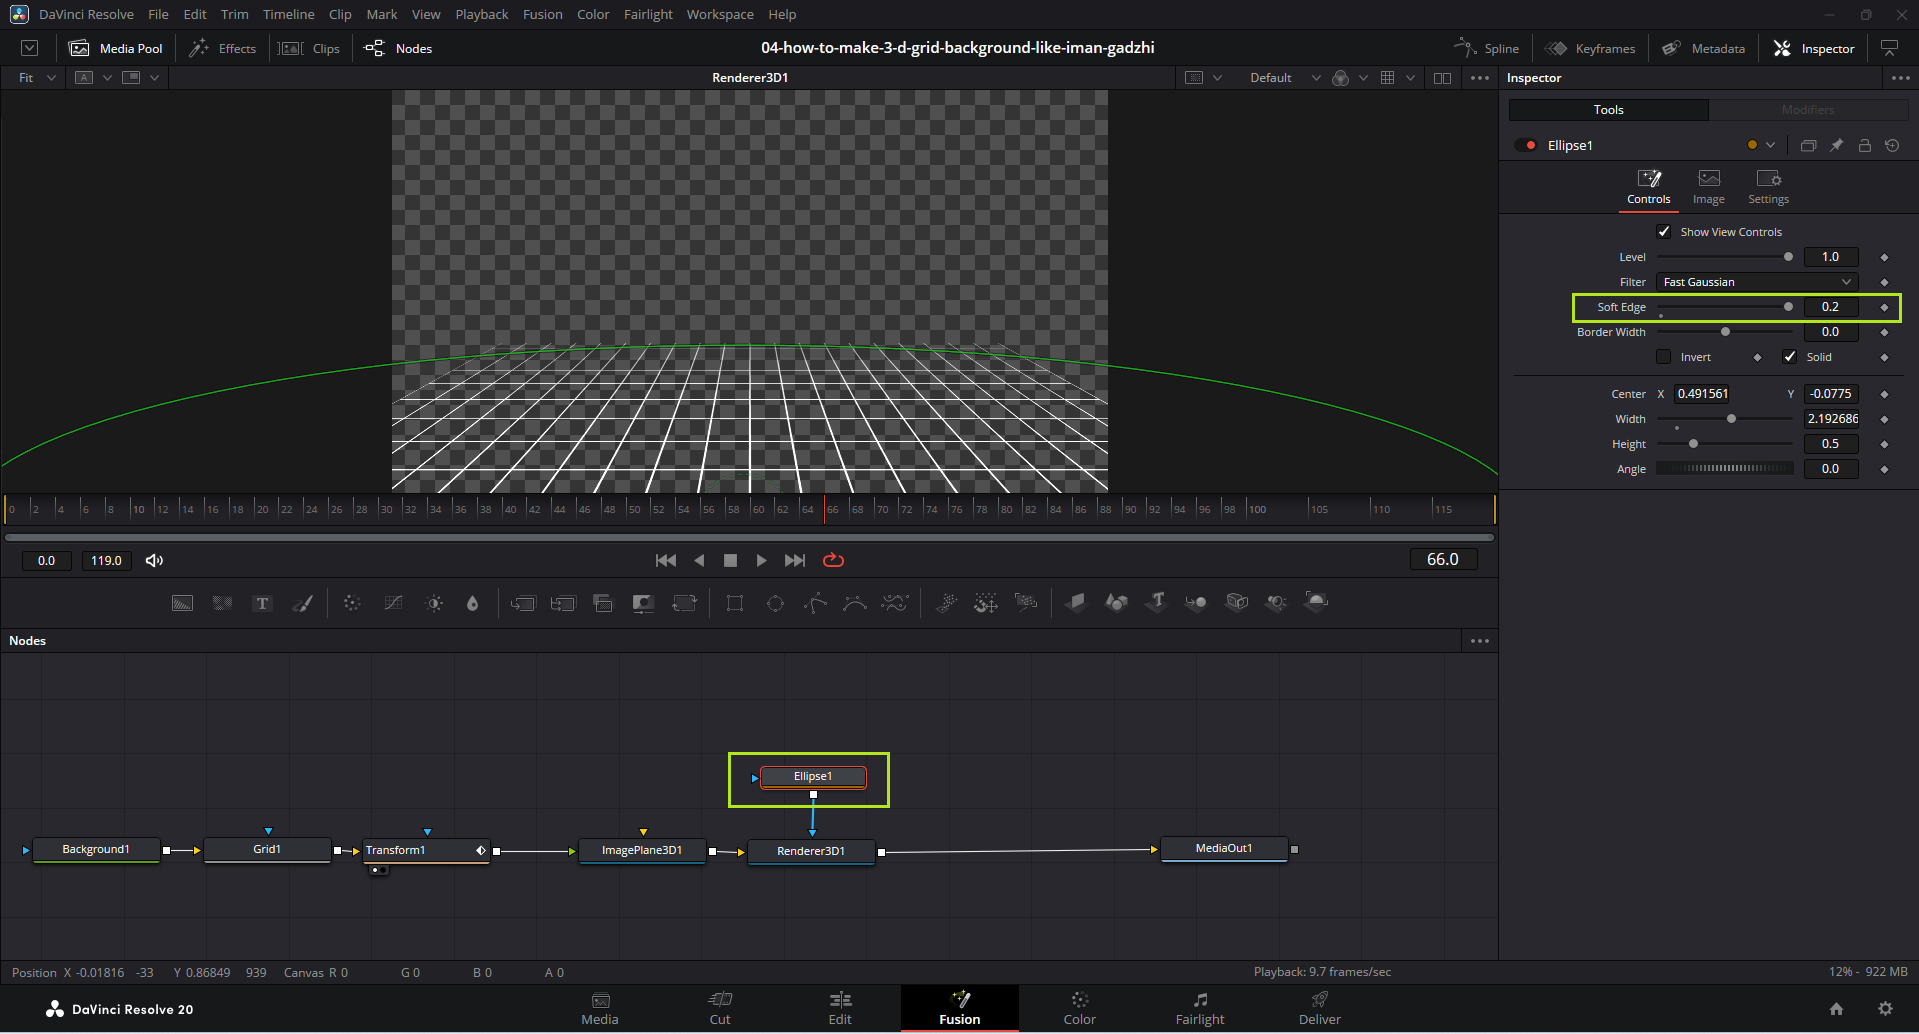Click the Border Width slider handle
This screenshot has width=1919, height=1034.
(x=1725, y=332)
